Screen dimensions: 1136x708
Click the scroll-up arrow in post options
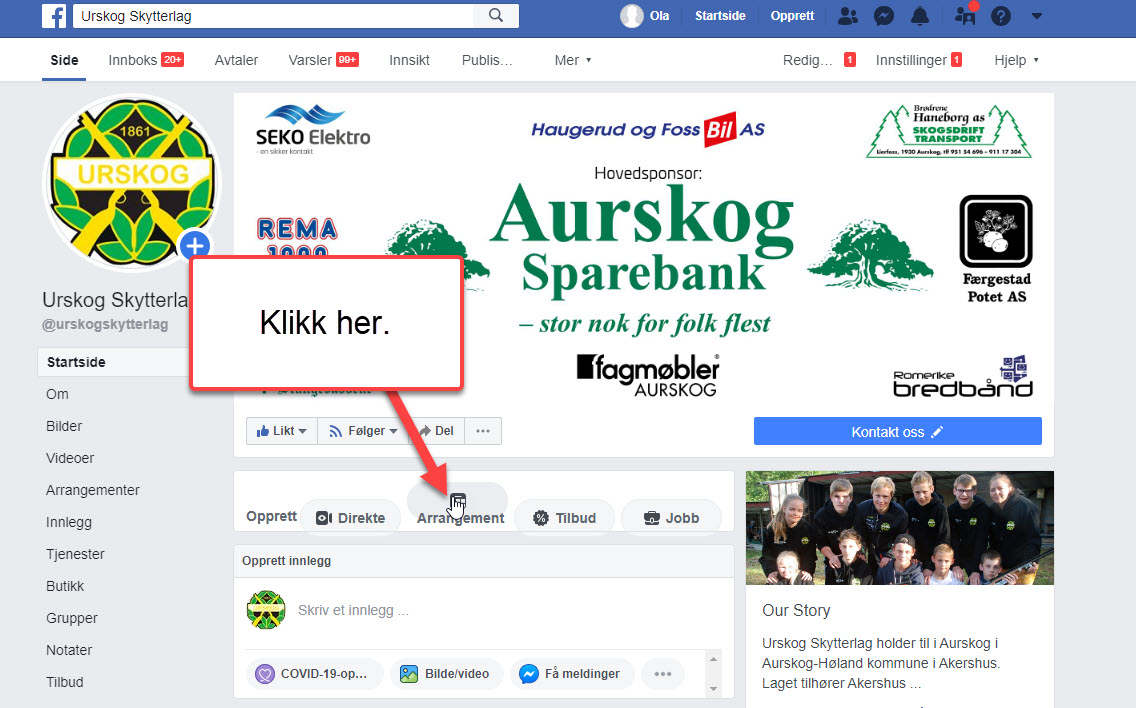click(x=713, y=659)
